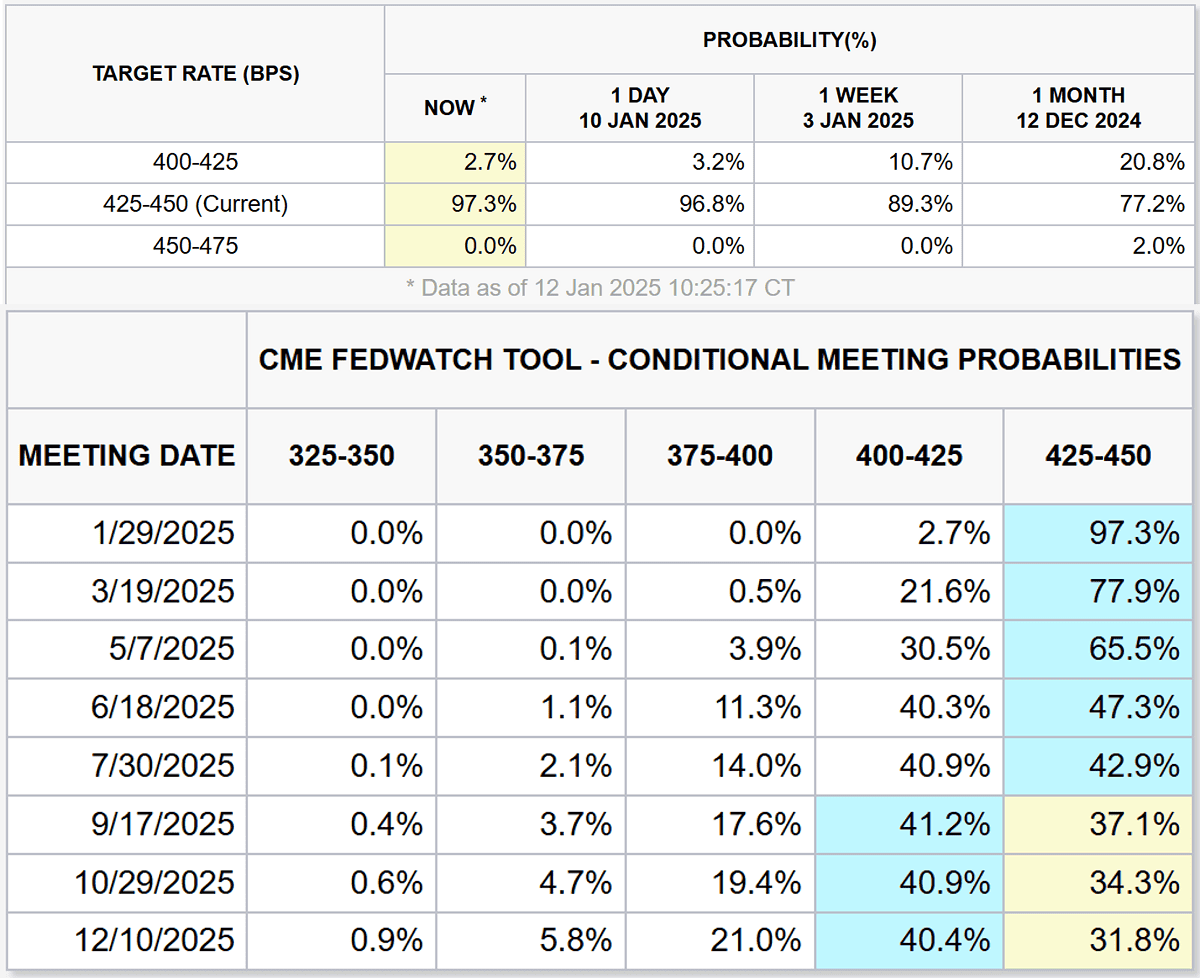Click the TARGET RATE (BPS) header
This screenshot has height=978, width=1200.
(x=196, y=74)
